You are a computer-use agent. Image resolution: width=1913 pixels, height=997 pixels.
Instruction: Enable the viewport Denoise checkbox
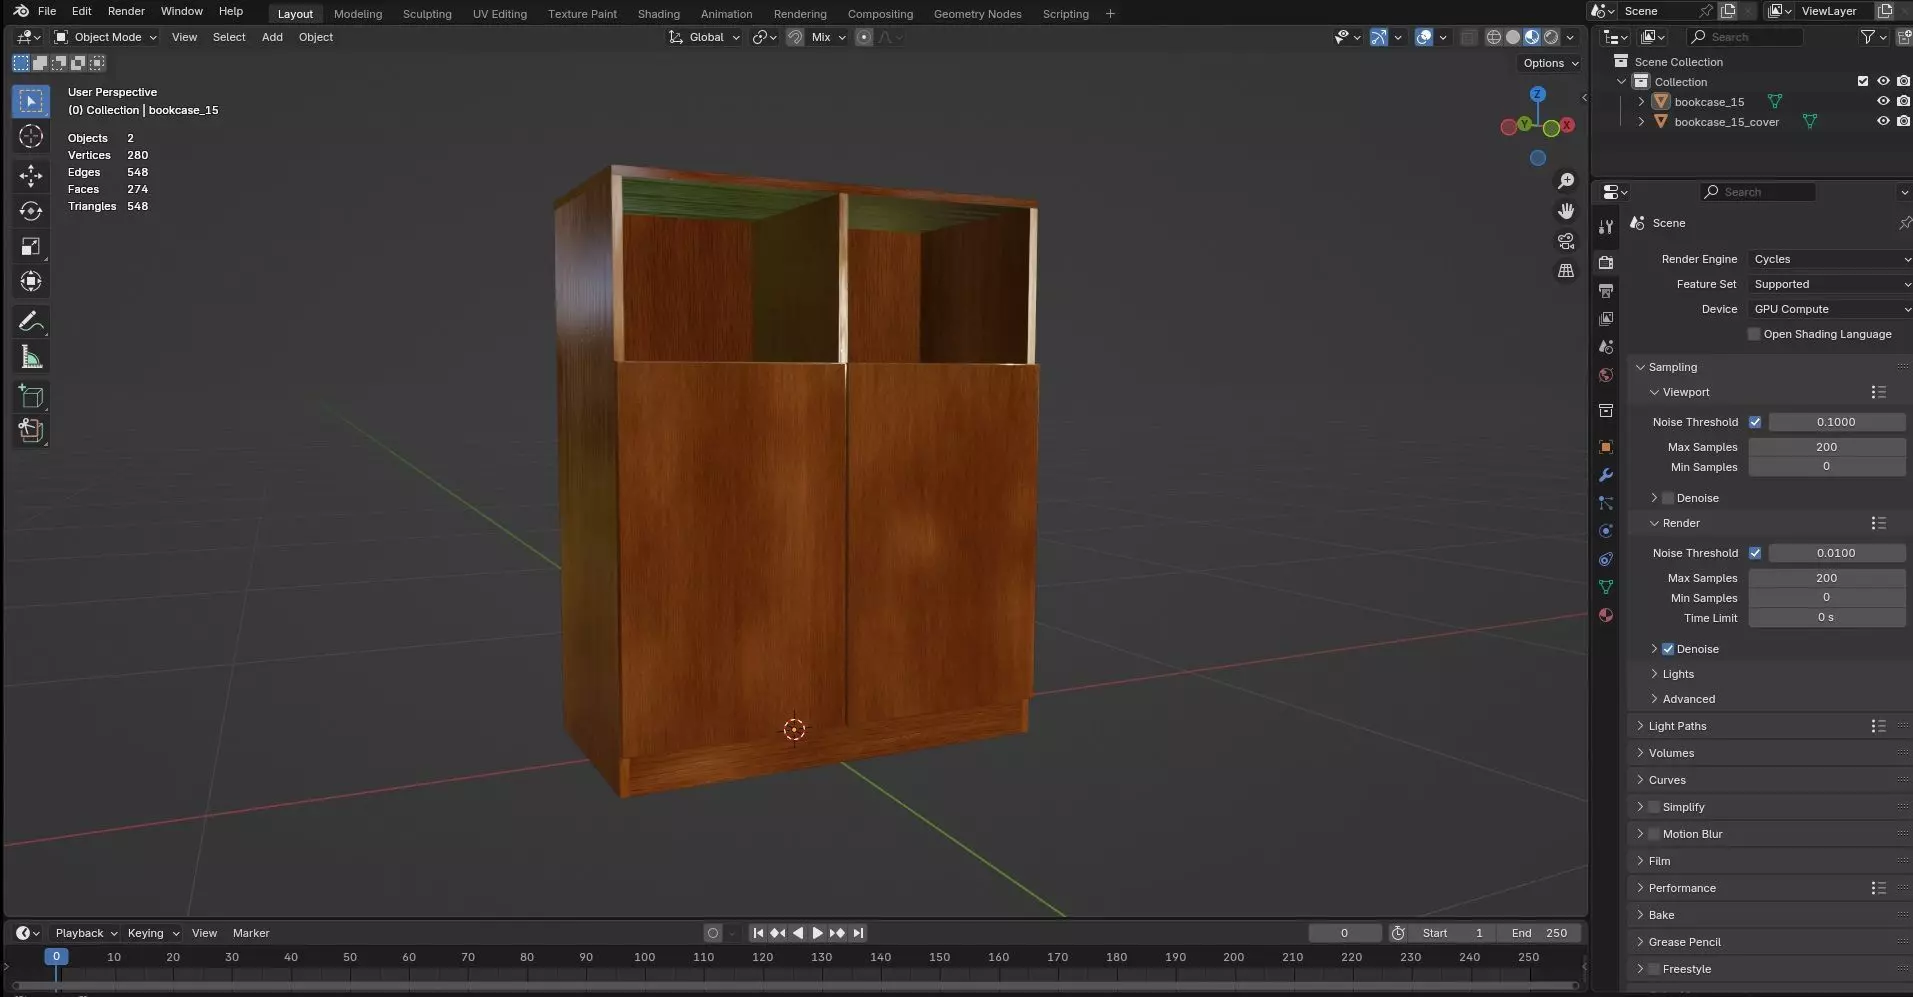1668,498
